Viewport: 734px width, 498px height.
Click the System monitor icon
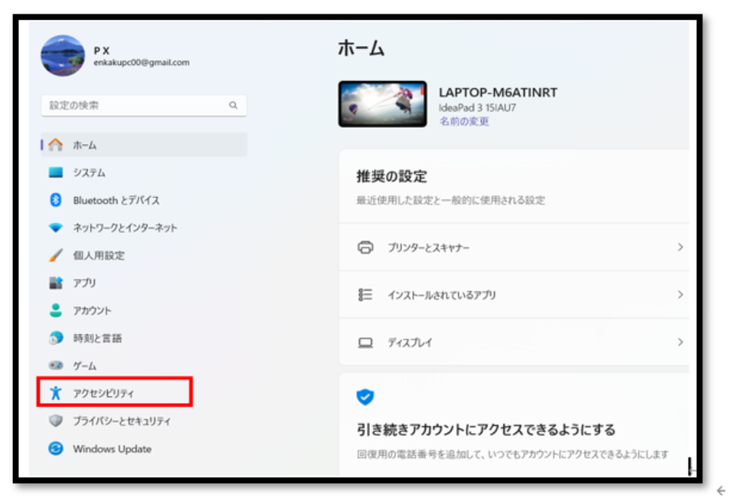[x=56, y=172]
